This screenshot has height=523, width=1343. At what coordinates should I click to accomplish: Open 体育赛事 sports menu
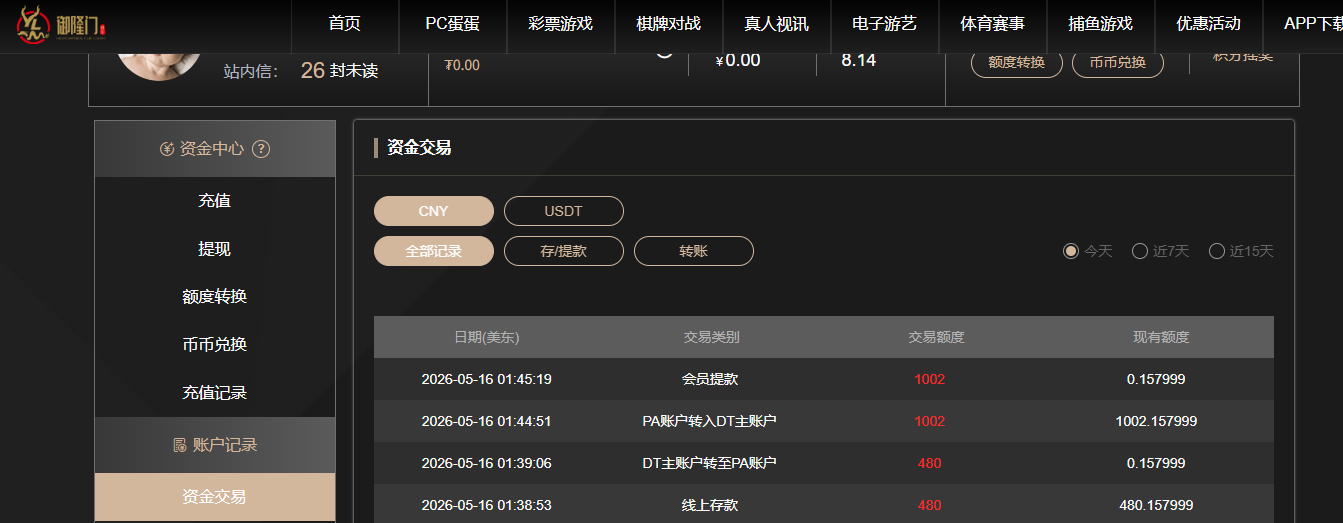[x=992, y=24]
